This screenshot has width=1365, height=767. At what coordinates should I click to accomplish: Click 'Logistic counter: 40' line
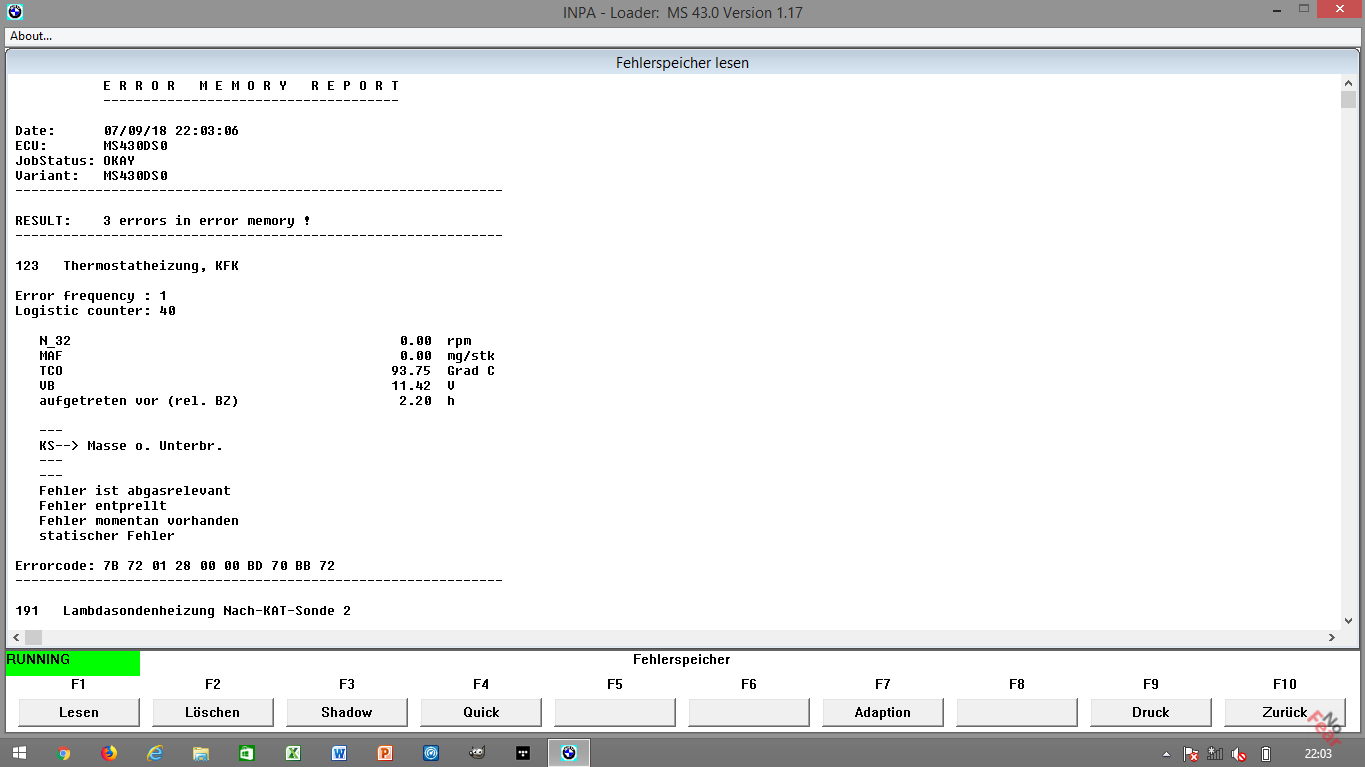(95, 311)
